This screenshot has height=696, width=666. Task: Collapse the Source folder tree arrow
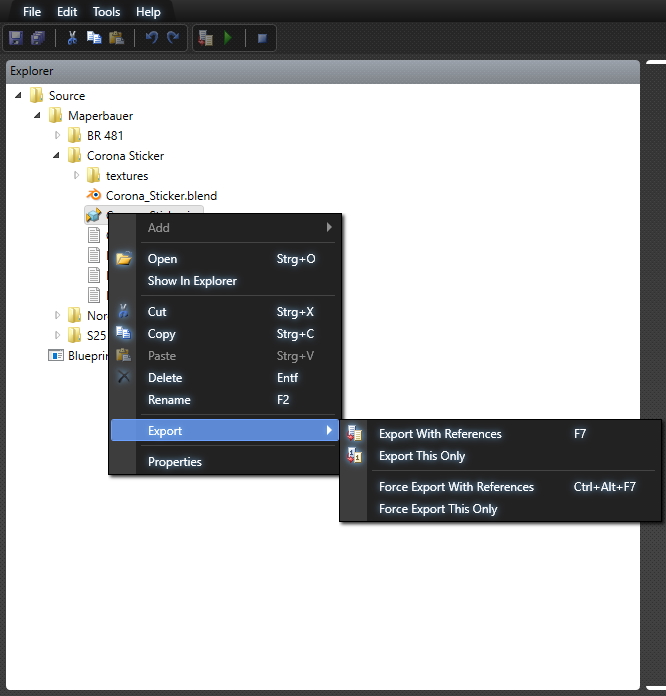pyautogui.click(x=18, y=95)
